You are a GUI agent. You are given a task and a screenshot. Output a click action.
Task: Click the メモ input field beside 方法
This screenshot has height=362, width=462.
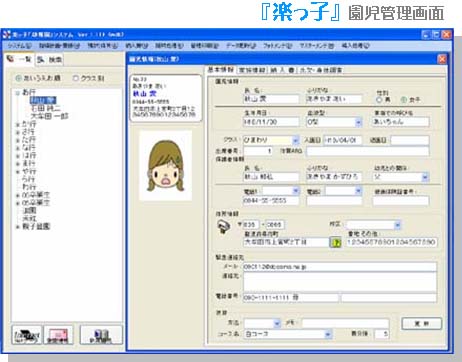coord(345,323)
